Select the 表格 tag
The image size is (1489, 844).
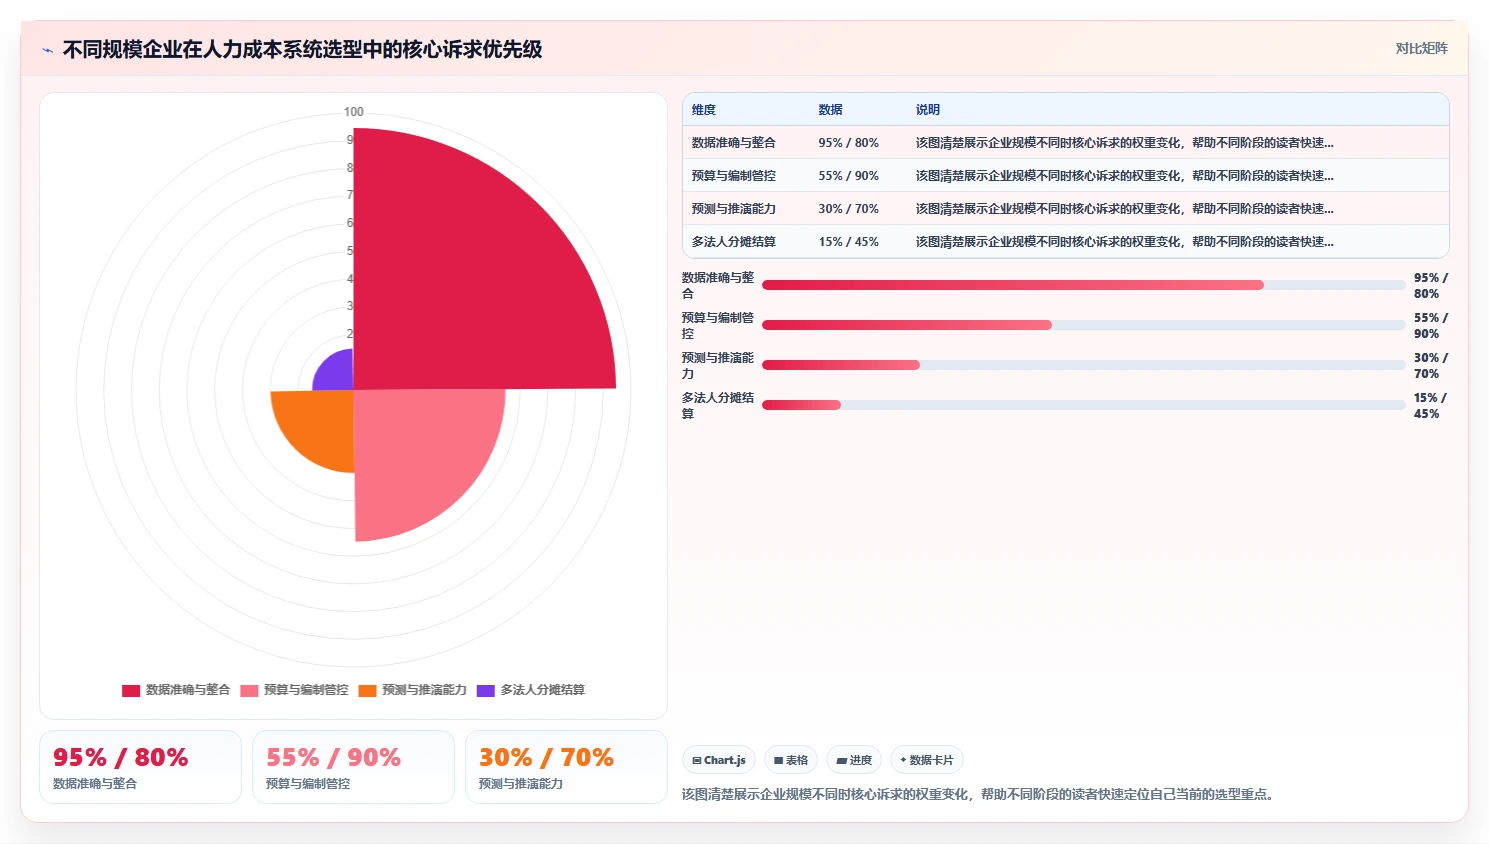coord(791,760)
